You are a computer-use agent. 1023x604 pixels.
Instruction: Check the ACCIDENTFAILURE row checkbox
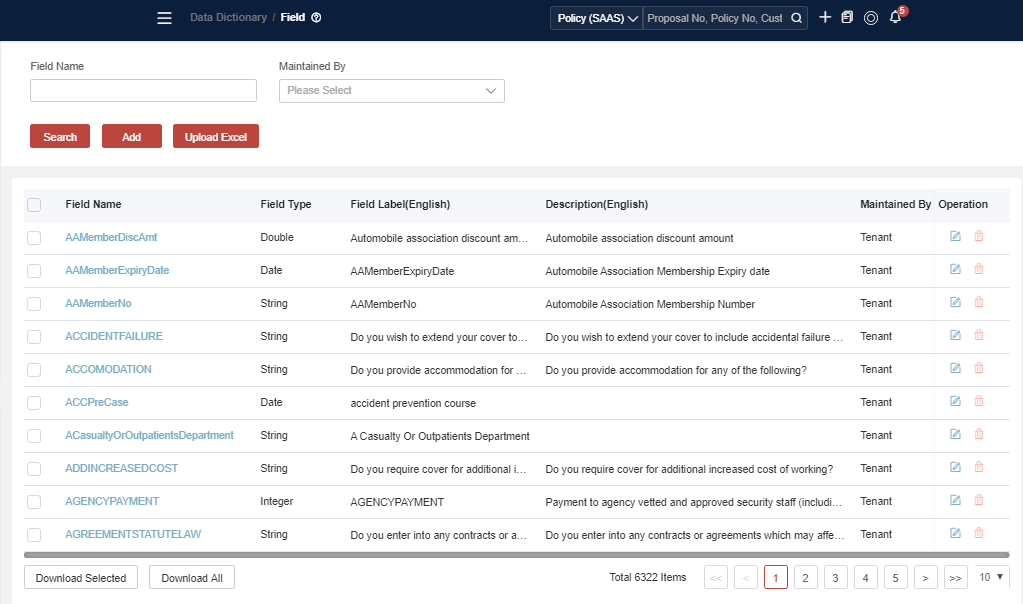pyautogui.click(x=34, y=337)
